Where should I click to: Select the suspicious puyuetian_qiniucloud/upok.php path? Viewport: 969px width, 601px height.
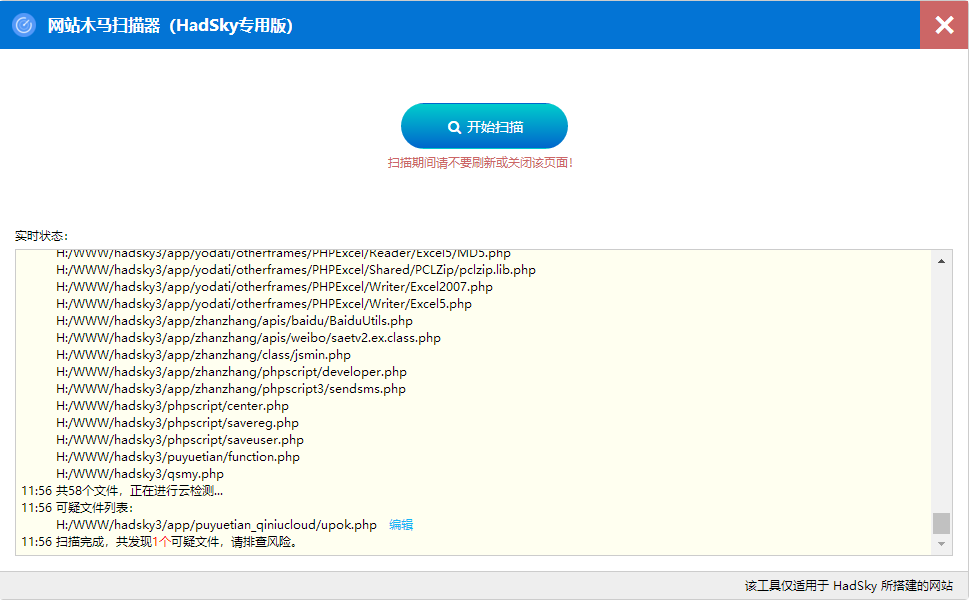click(x=216, y=525)
